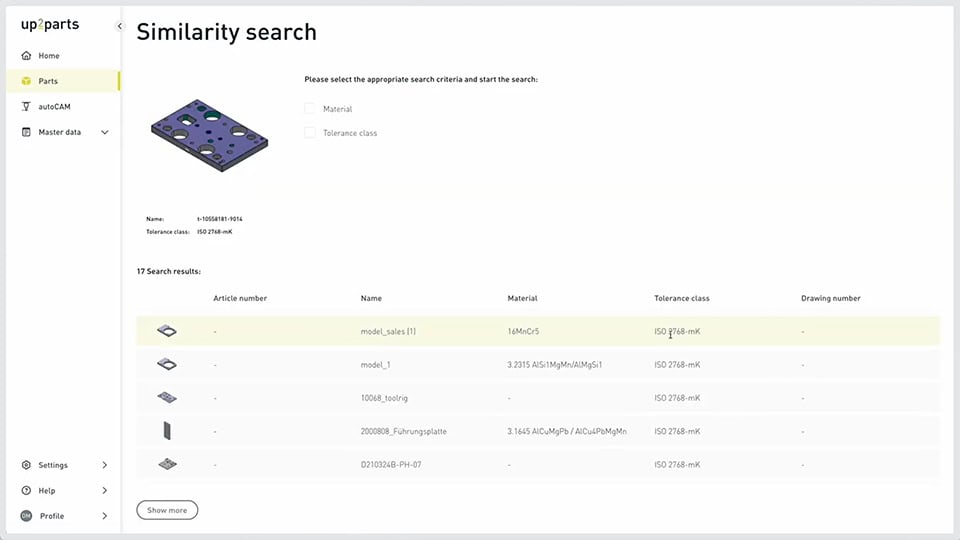Screen dimensions: 960x540
Task: Select the name 10068_toolrig
Action: pyautogui.click(x=384, y=398)
